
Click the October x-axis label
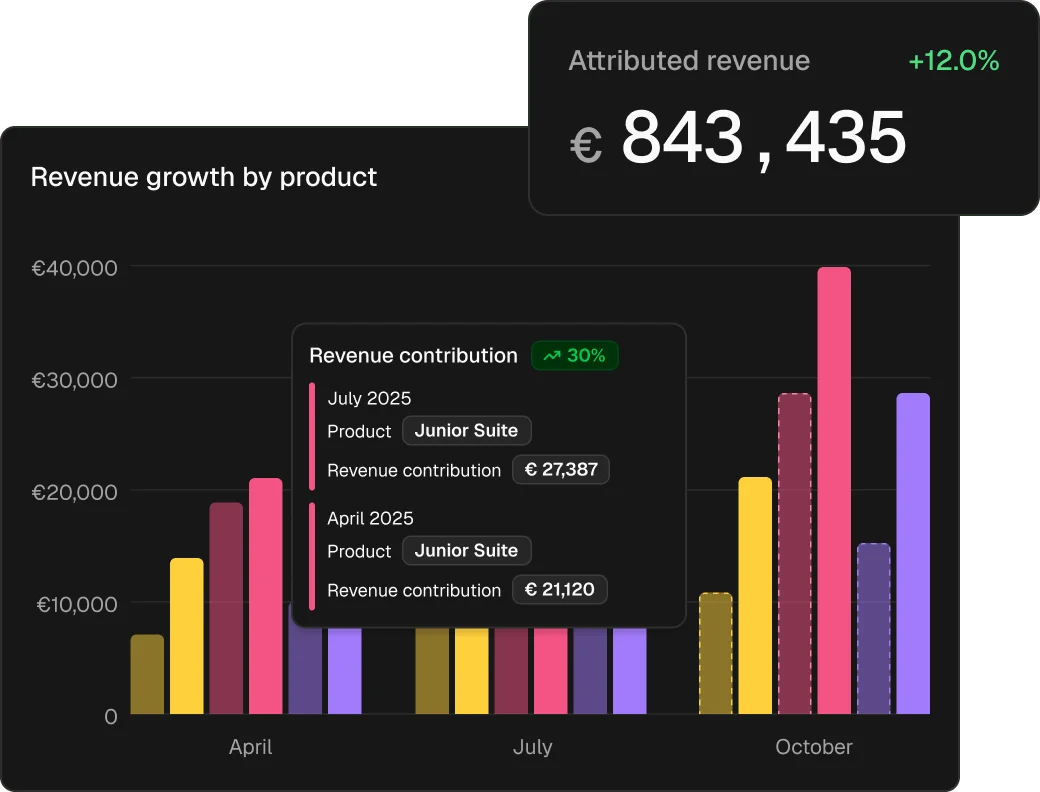tap(814, 747)
